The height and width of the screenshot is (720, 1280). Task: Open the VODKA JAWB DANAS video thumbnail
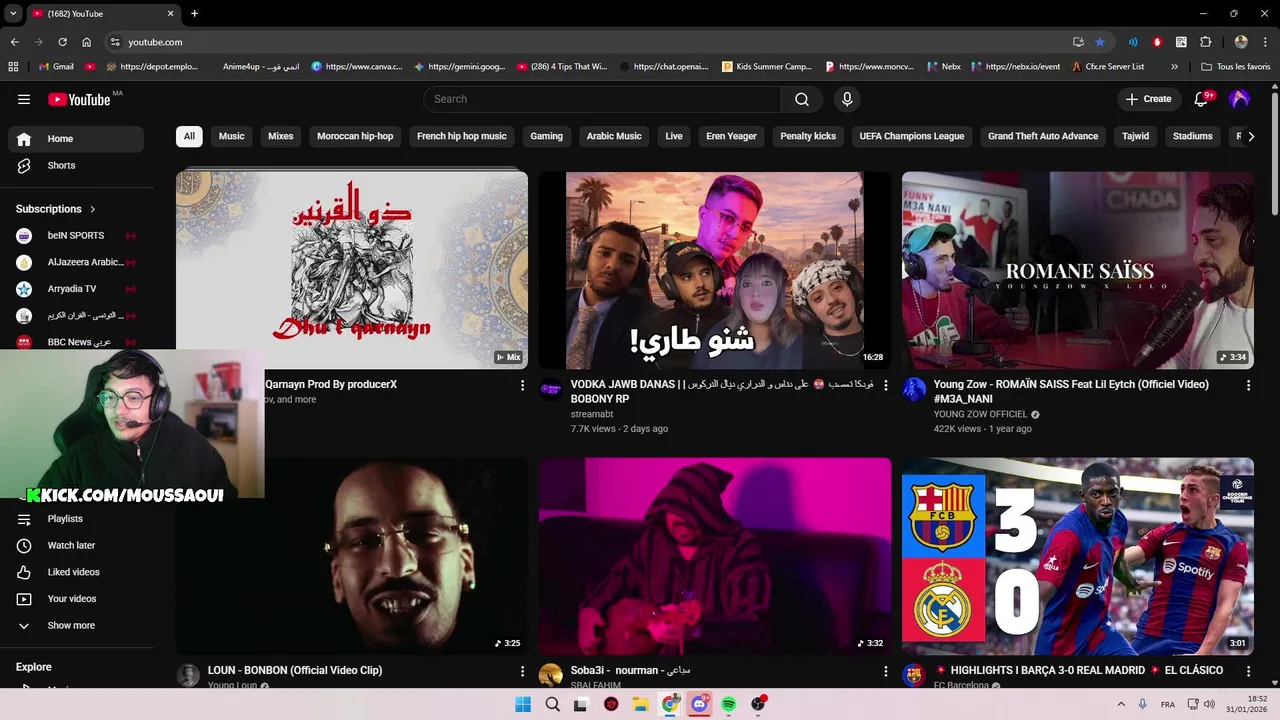pyautogui.click(x=715, y=270)
